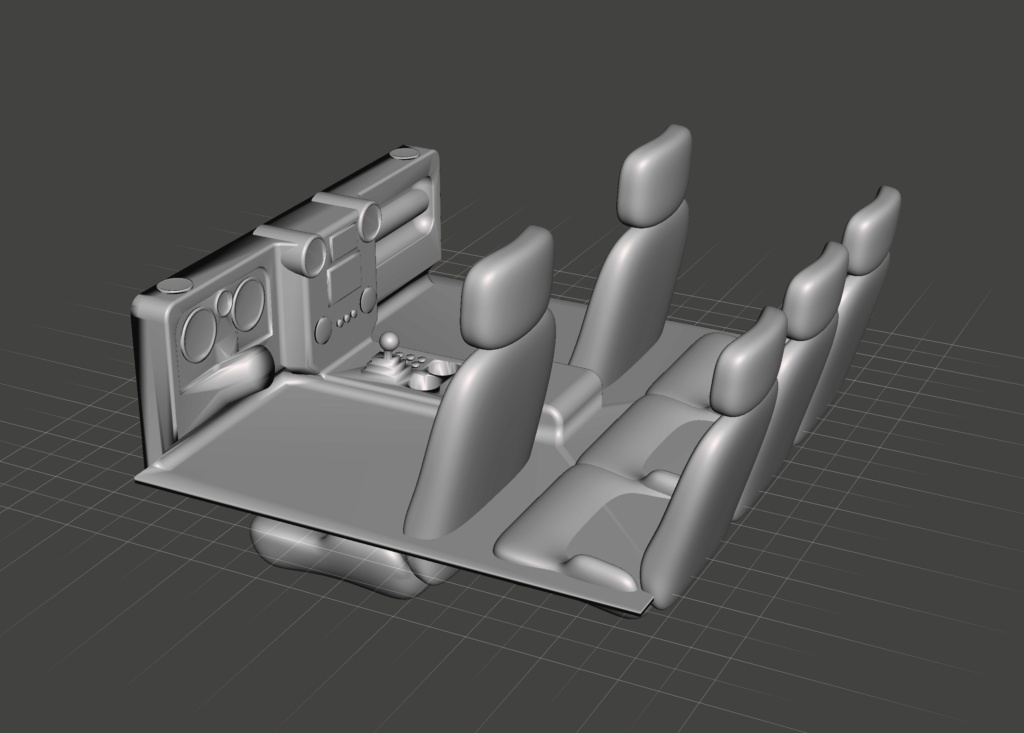This screenshot has height=733, width=1024.
Task: Select the steering column below the gauges
Action: (x=229, y=372)
